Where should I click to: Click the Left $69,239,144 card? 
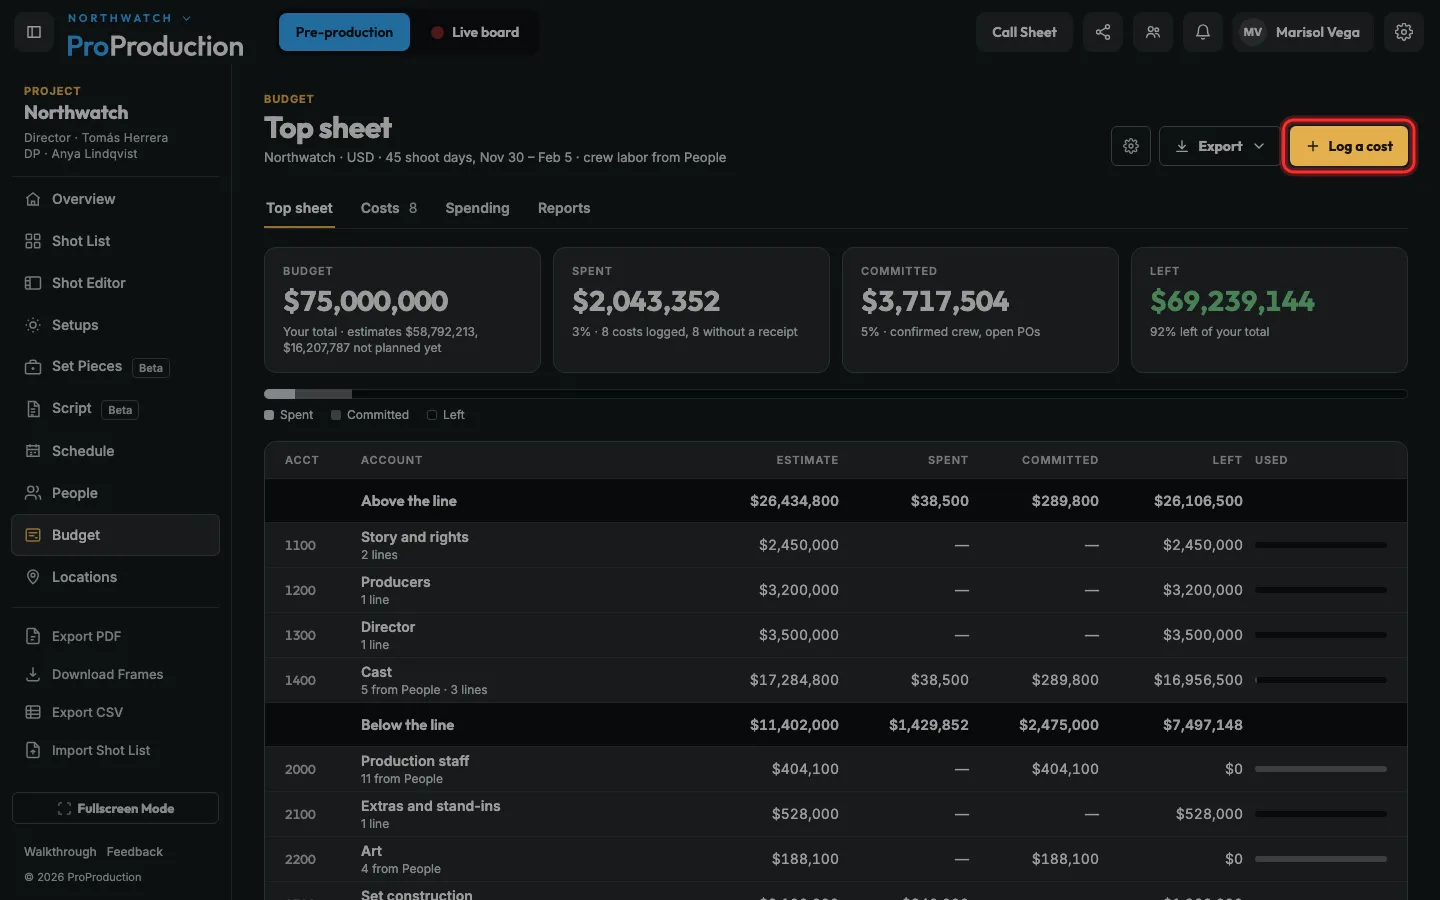[1269, 310]
